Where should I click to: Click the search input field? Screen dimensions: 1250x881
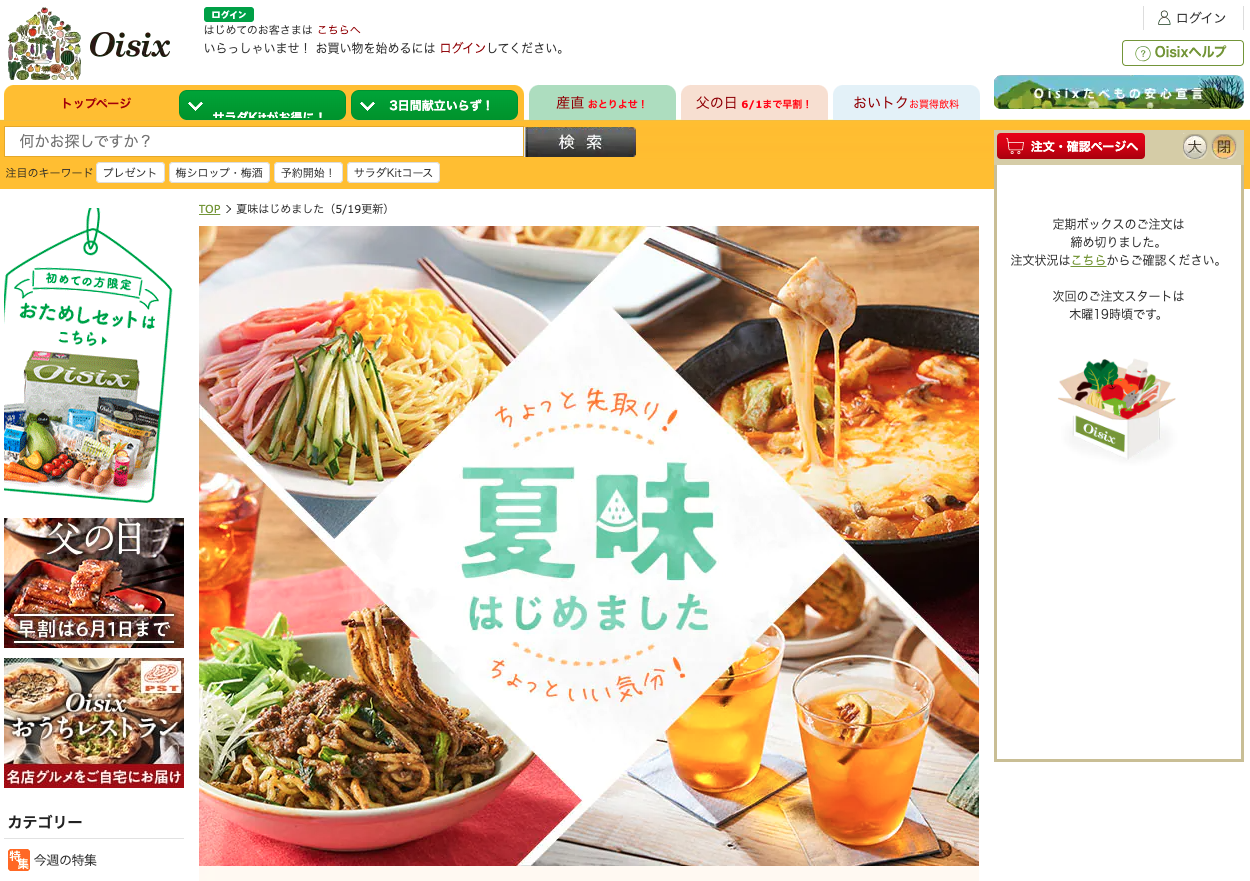pos(264,142)
